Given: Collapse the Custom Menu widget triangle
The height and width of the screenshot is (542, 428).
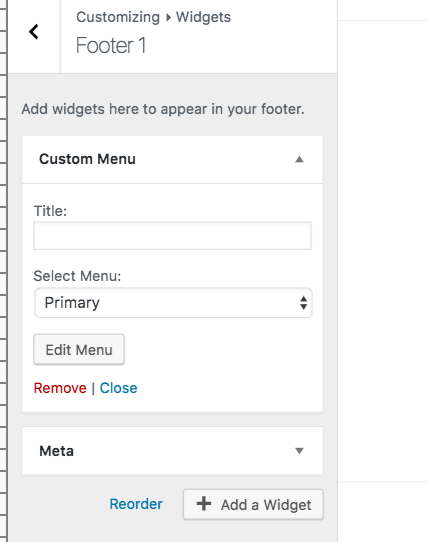Looking at the screenshot, I should [299, 159].
